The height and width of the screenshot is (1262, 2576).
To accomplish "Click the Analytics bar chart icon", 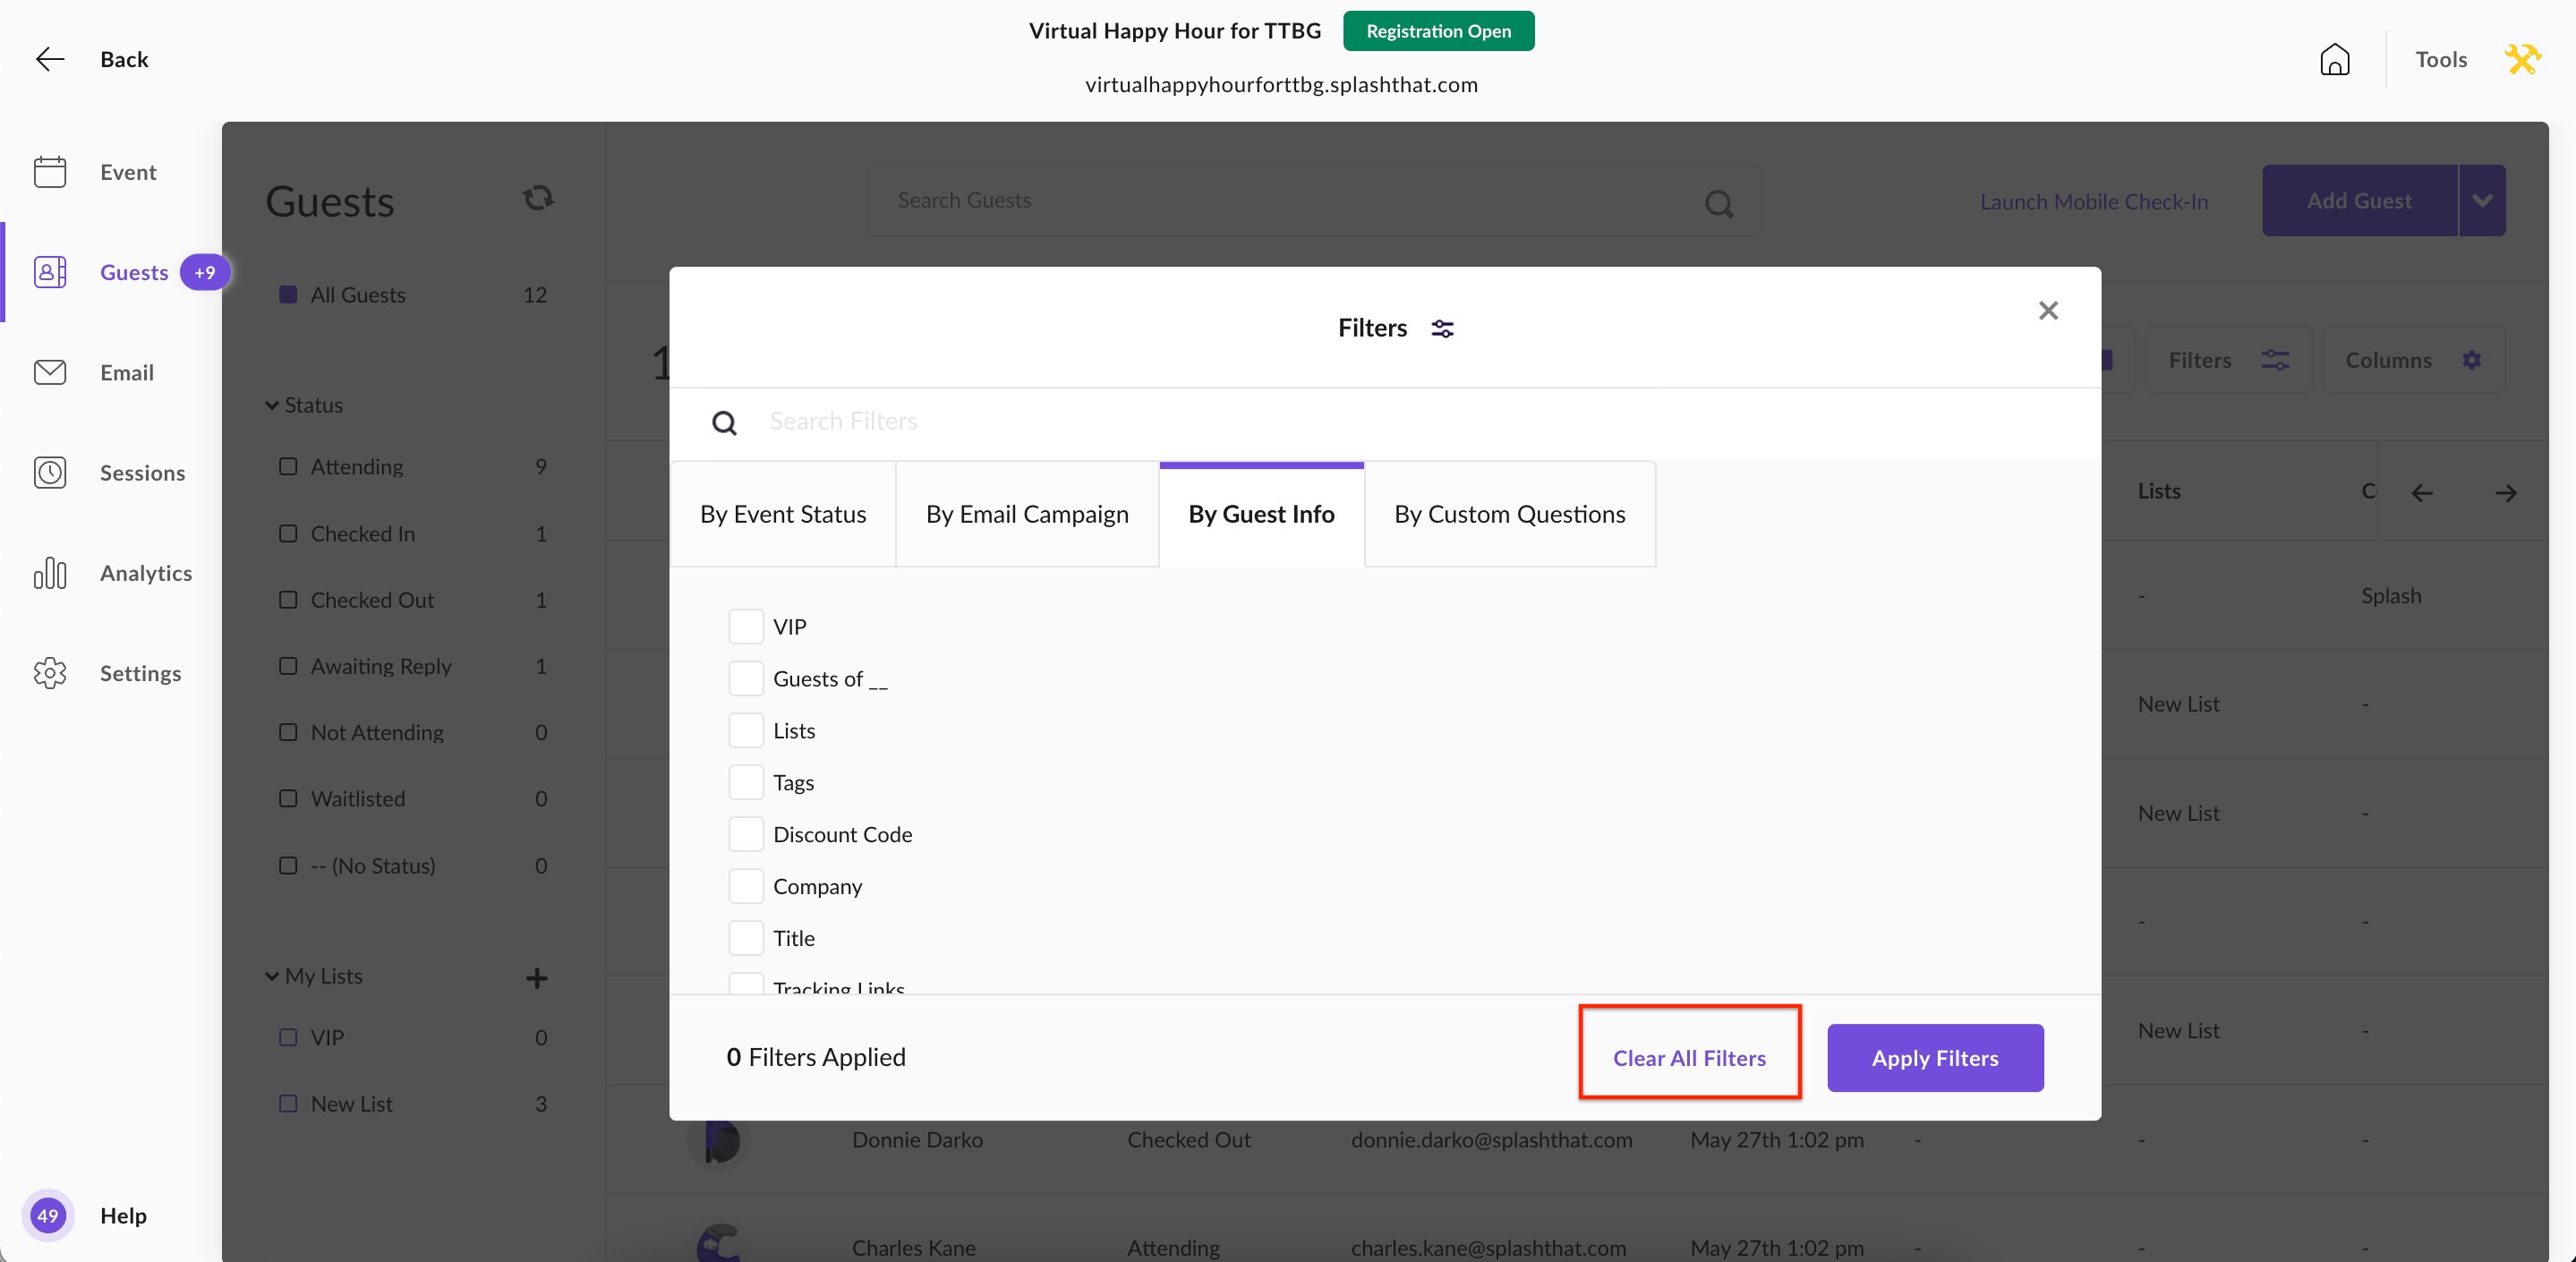I will (x=50, y=573).
